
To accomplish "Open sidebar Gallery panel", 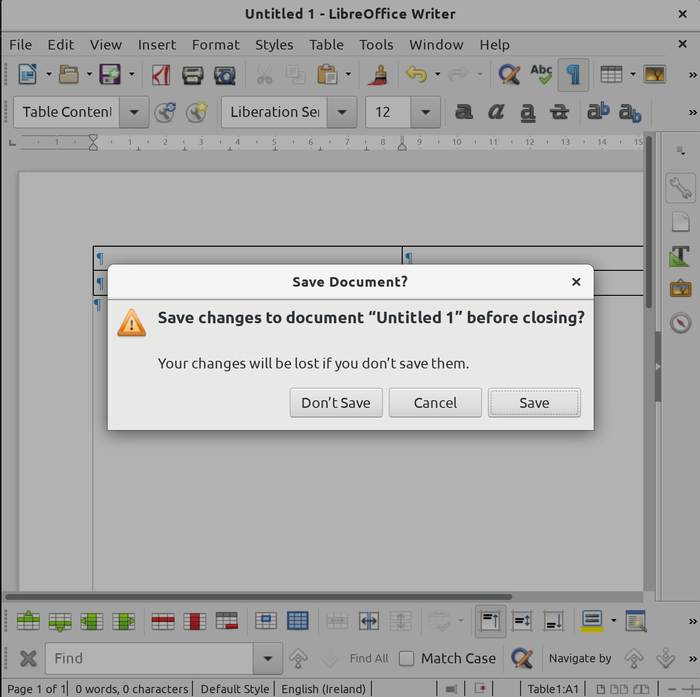I will click(680, 289).
